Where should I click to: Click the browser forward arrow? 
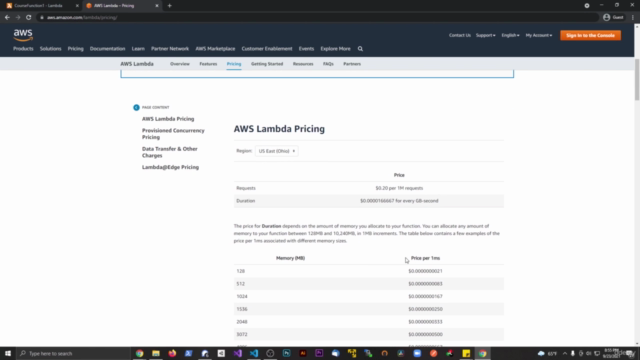click(x=18, y=18)
